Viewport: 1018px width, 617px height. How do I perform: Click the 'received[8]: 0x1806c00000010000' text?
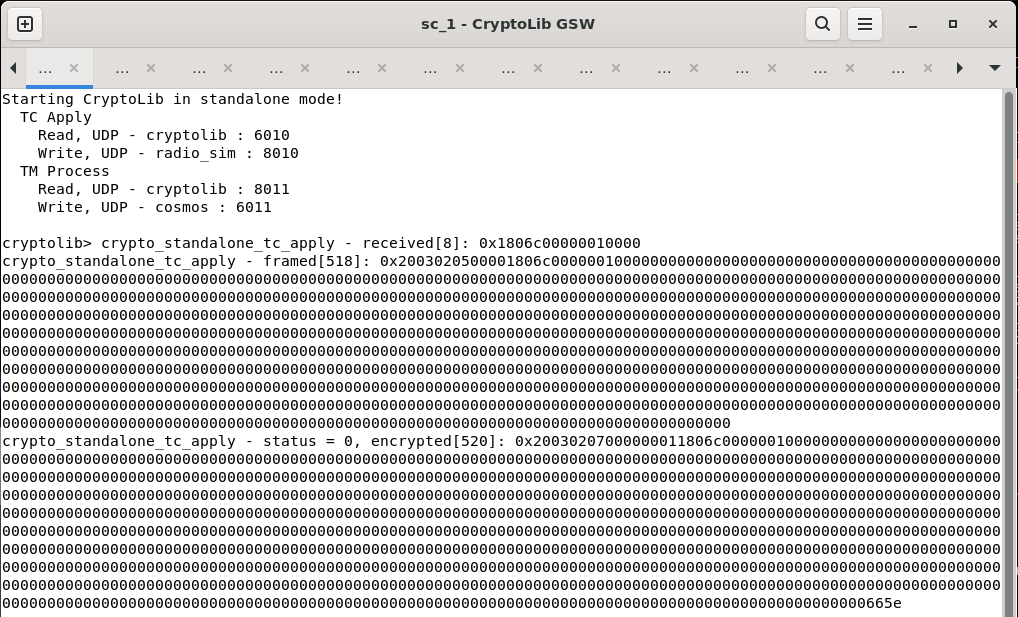[x=501, y=243]
